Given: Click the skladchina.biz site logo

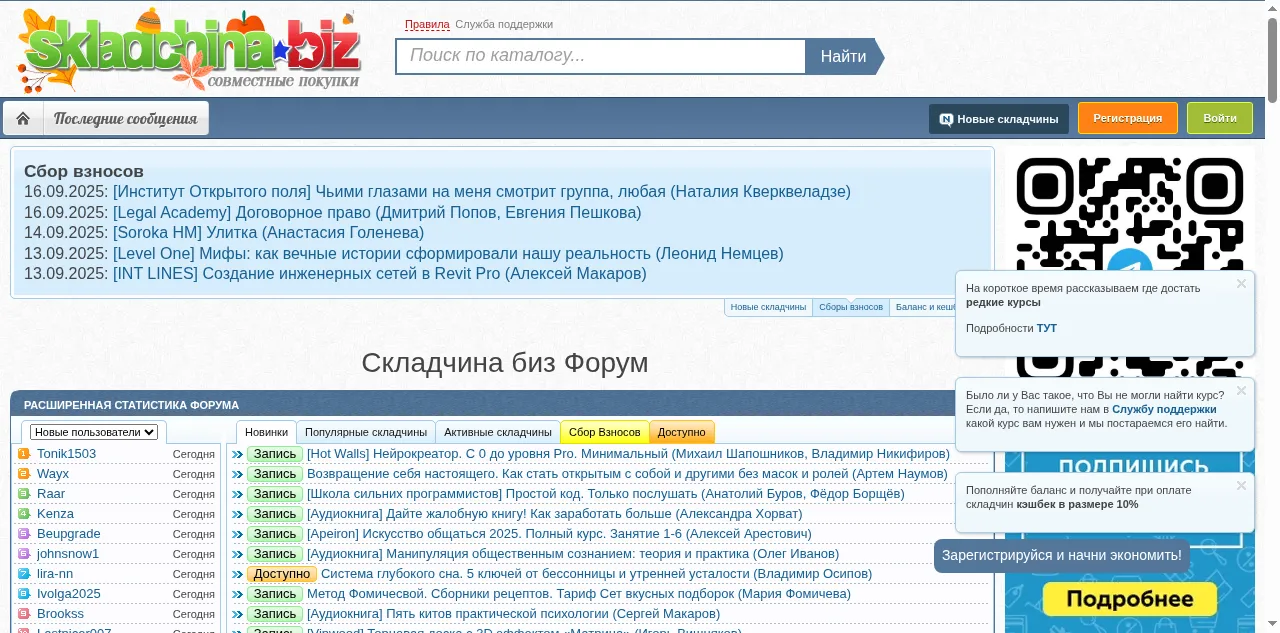Looking at the screenshot, I should click(190, 50).
